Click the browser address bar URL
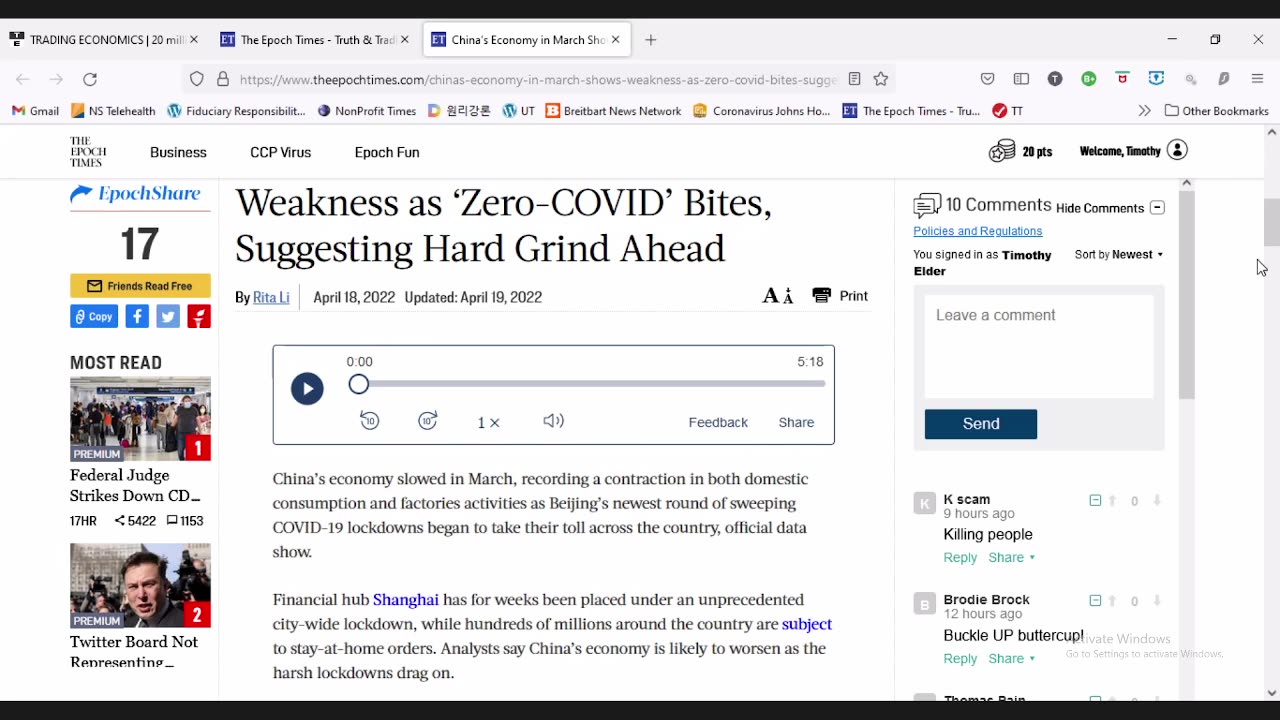Screen dimensions: 1280x720 (538, 79)
